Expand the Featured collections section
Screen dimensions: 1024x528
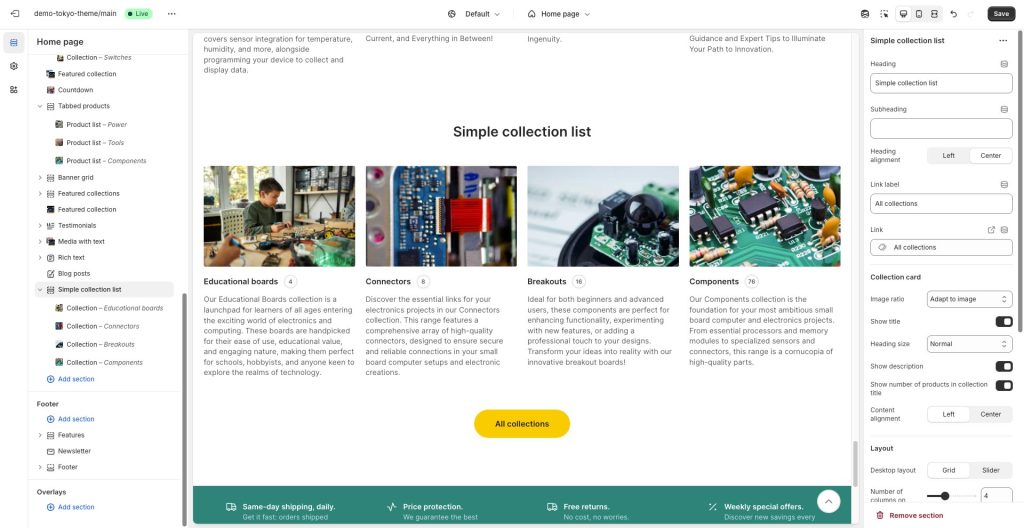40,194
